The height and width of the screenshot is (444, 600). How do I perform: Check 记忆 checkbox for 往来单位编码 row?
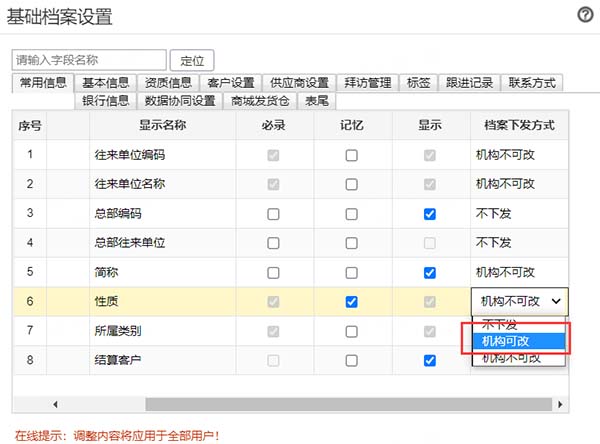coord(351,155)
